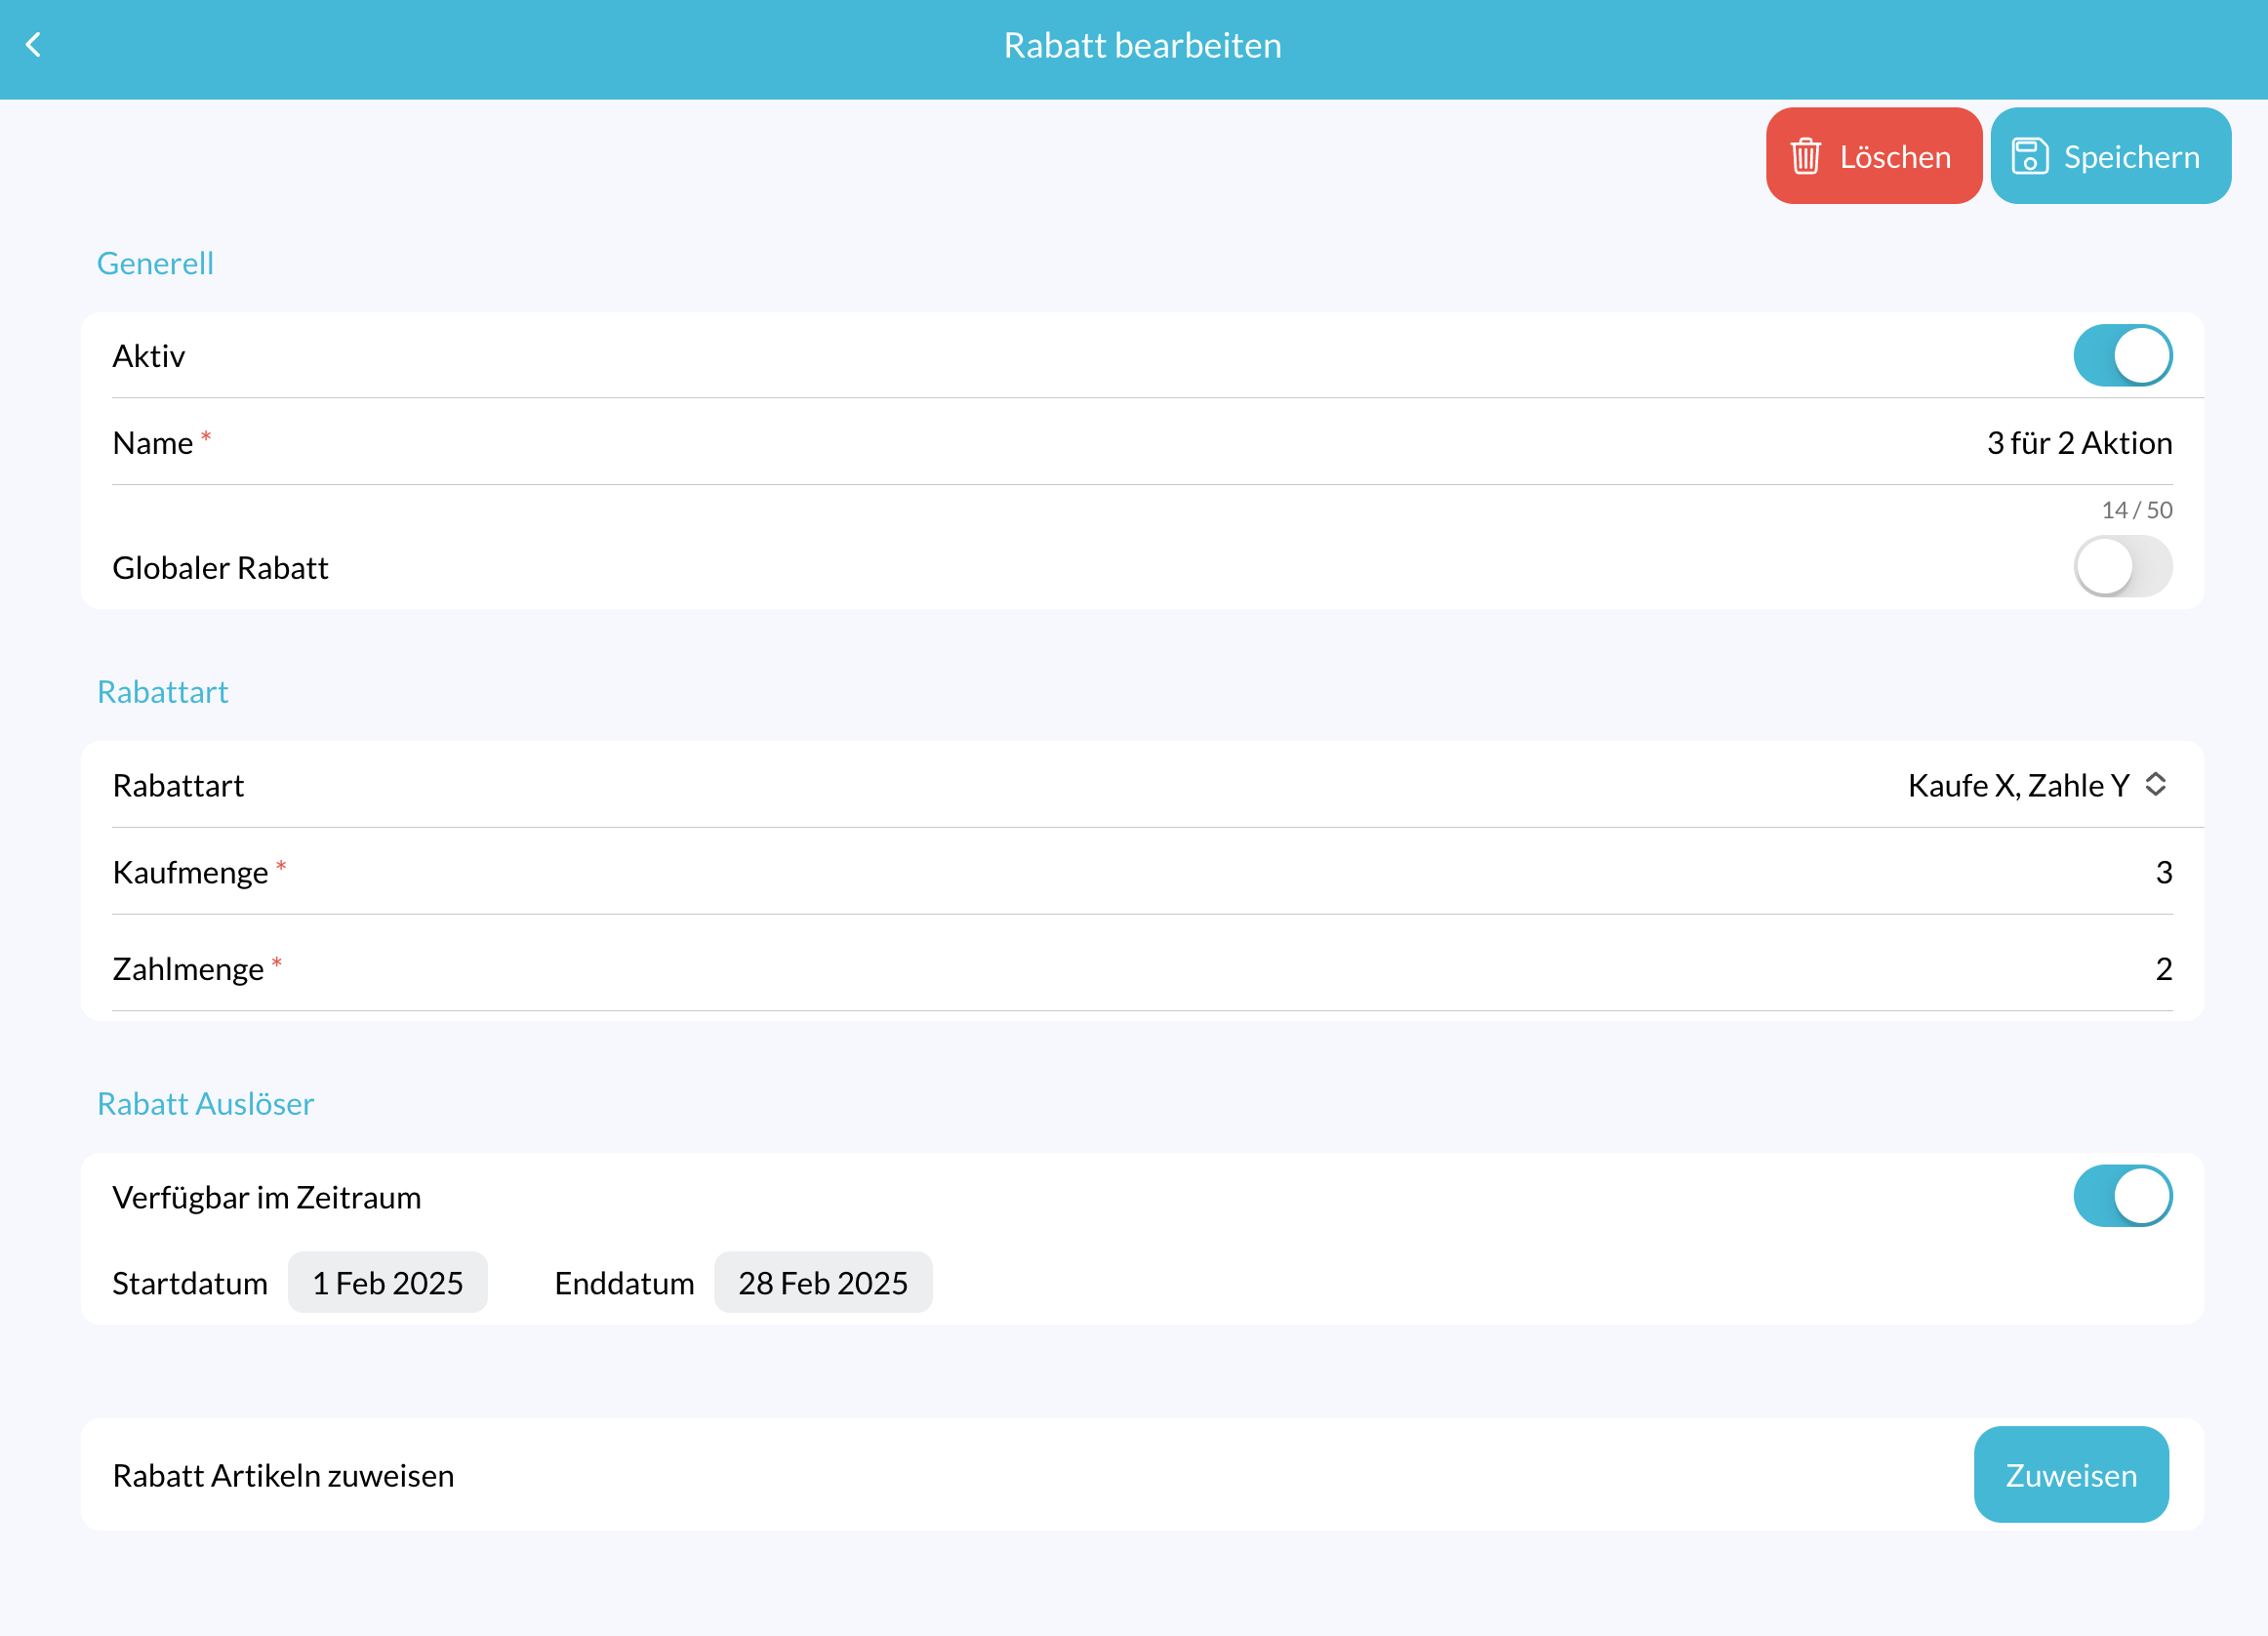The width and height of the screenshot is (2268, 1636).
Task: Open the Startdatum picker '1 Feb 2025'
Action: pyautogui.click(x=388, y=1282)
